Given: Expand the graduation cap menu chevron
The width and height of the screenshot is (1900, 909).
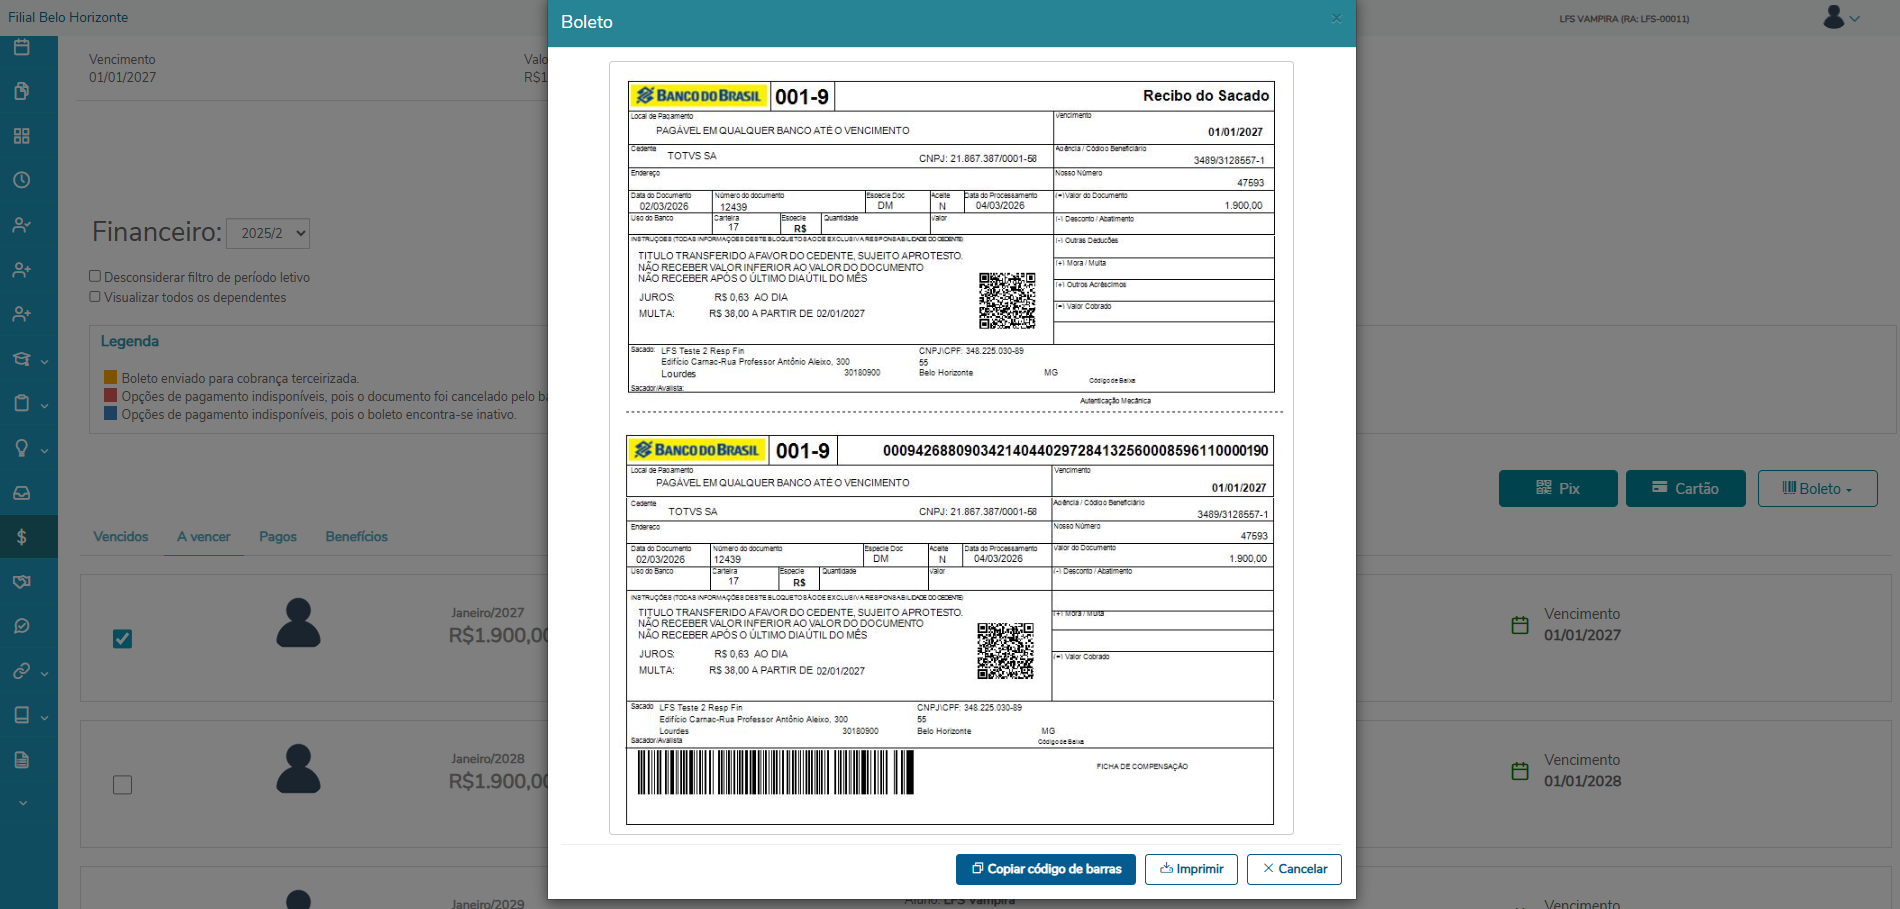Looking at the screenshot, I should [44, 361].
